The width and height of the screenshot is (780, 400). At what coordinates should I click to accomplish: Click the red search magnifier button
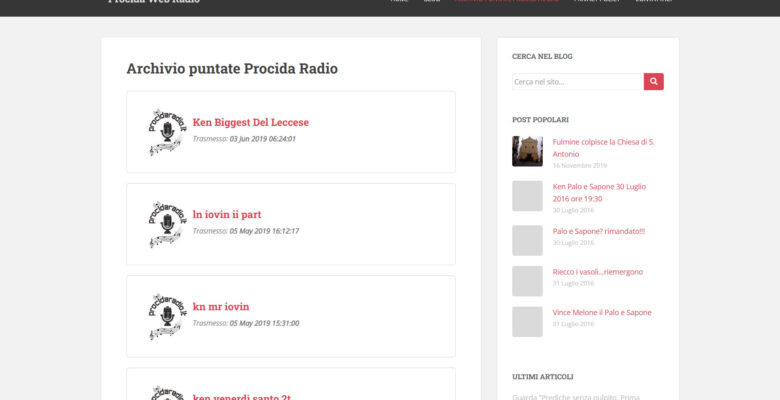[653, 82]
